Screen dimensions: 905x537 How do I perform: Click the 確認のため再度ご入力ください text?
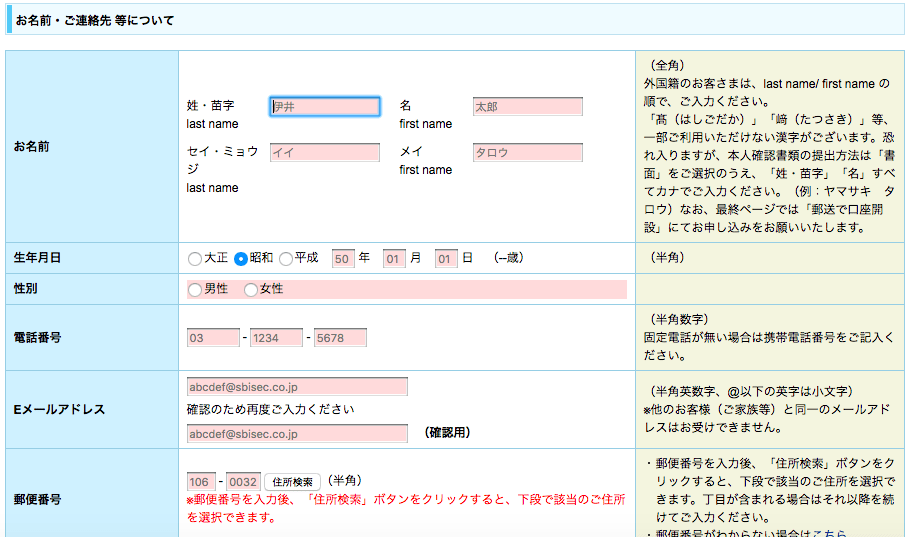coord(271,409)
